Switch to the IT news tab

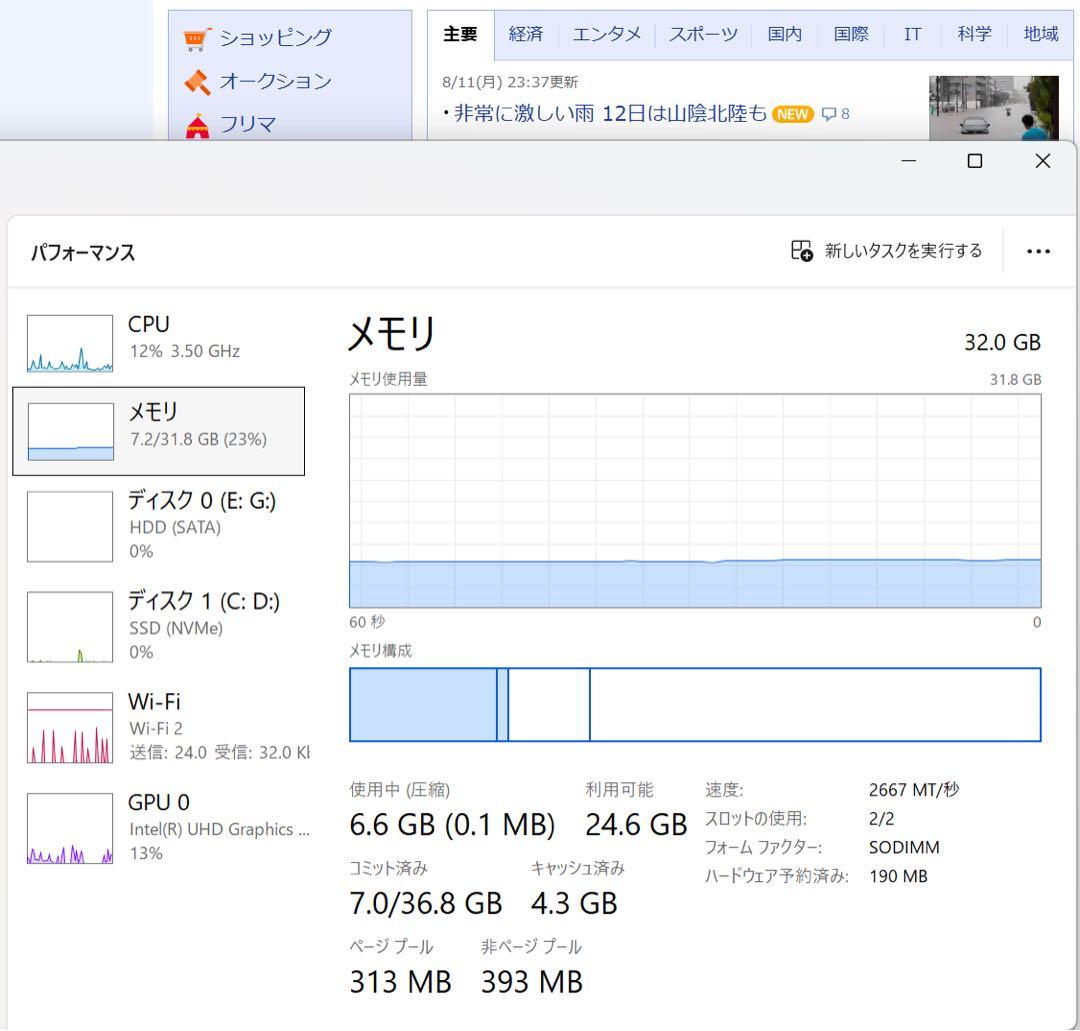click(912, 33)
